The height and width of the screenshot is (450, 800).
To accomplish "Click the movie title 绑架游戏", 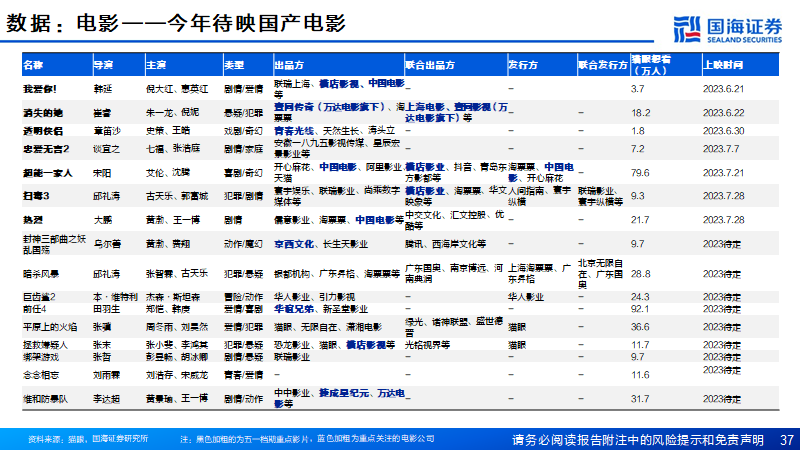I will (41, 357).
